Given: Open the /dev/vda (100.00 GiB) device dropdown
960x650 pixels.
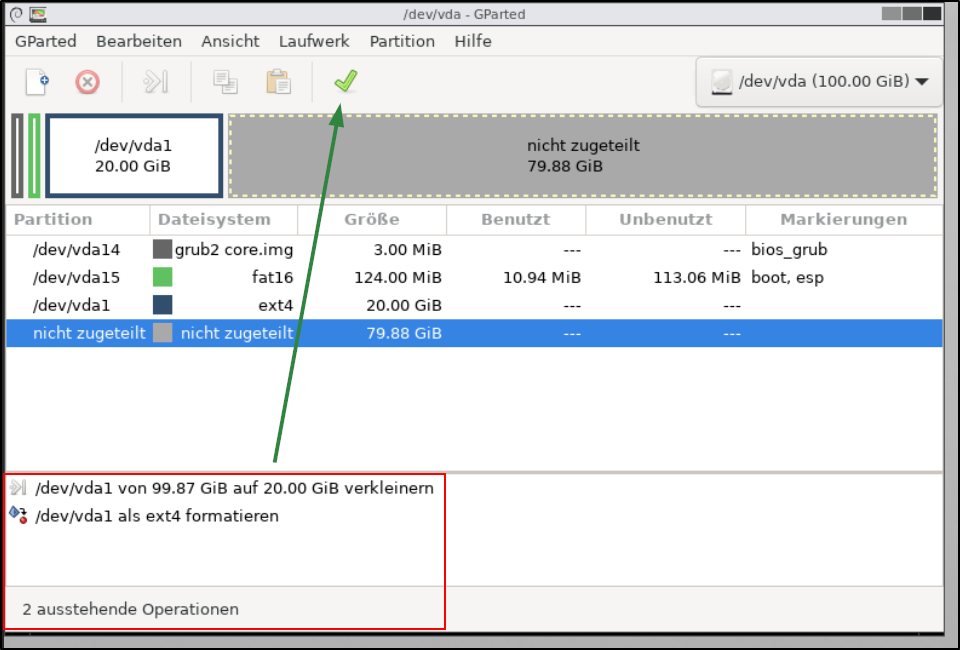Looking at the screenshot, I should (x=818, y=81).
